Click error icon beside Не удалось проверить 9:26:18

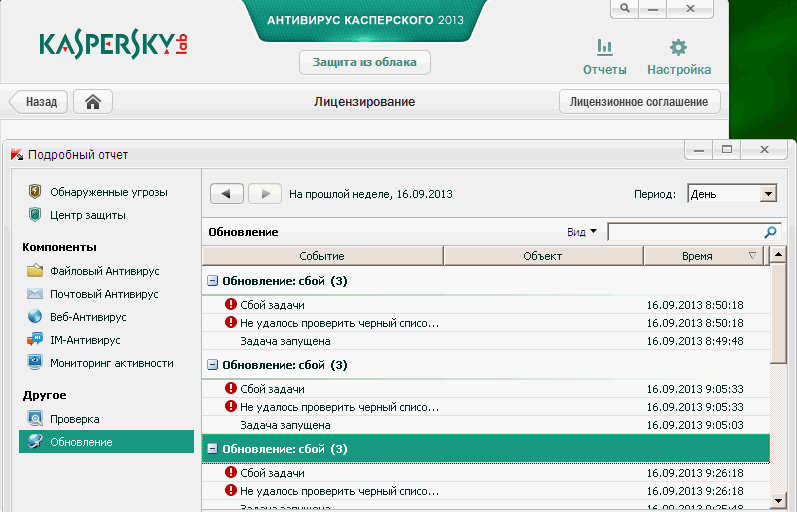[x=231, y=490]
